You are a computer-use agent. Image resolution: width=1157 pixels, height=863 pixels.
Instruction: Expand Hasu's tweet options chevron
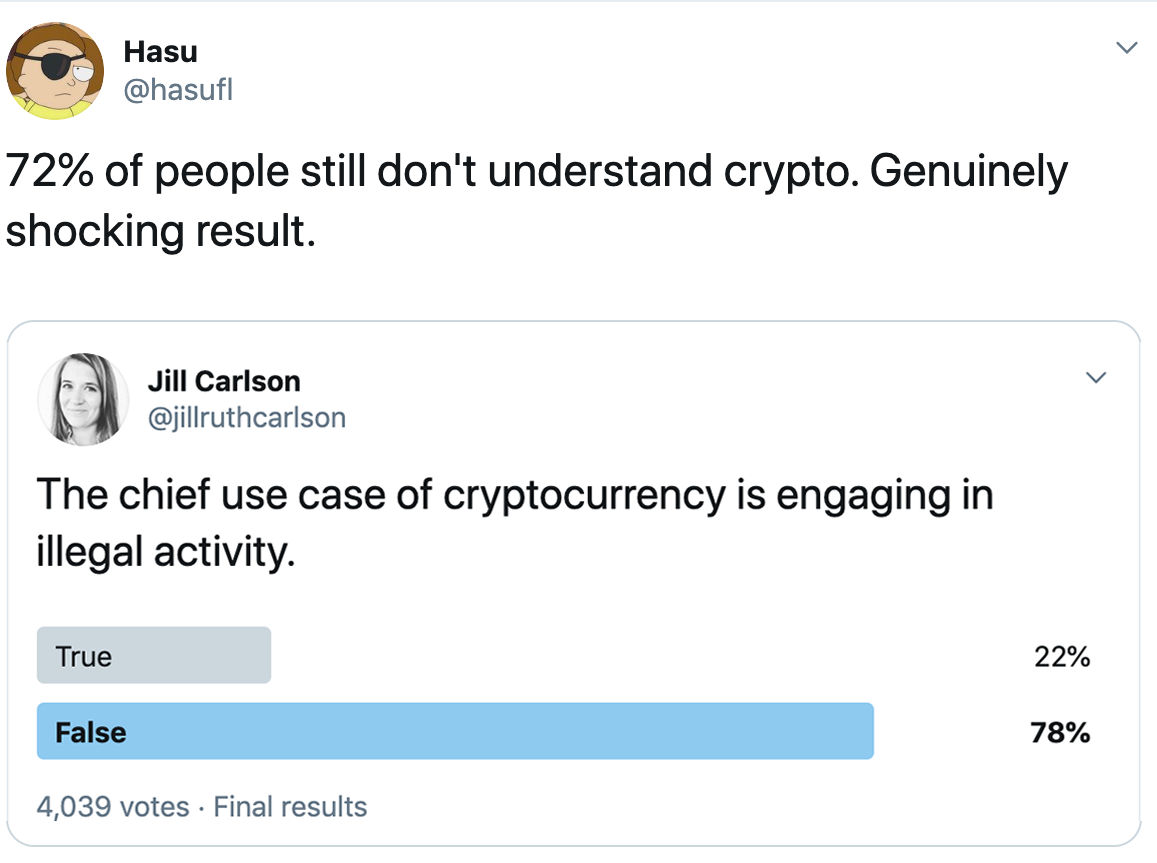tap(1126, 48)
